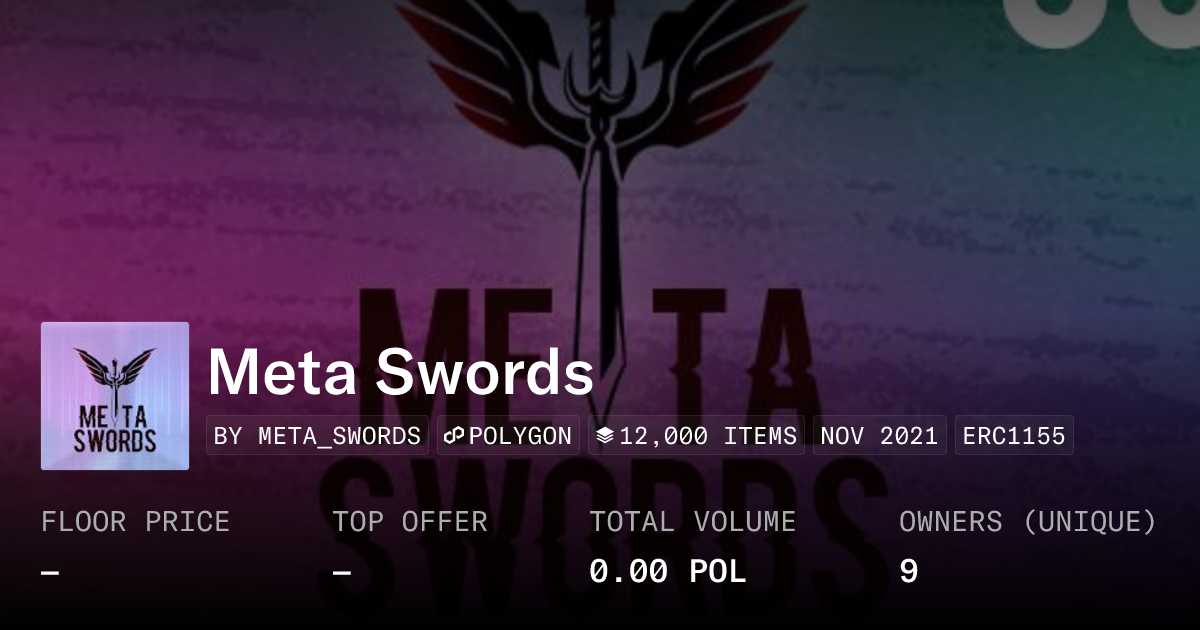Select the dash value under Top Offer
This screenshot has height=630, width=1200.
[342, 572]
